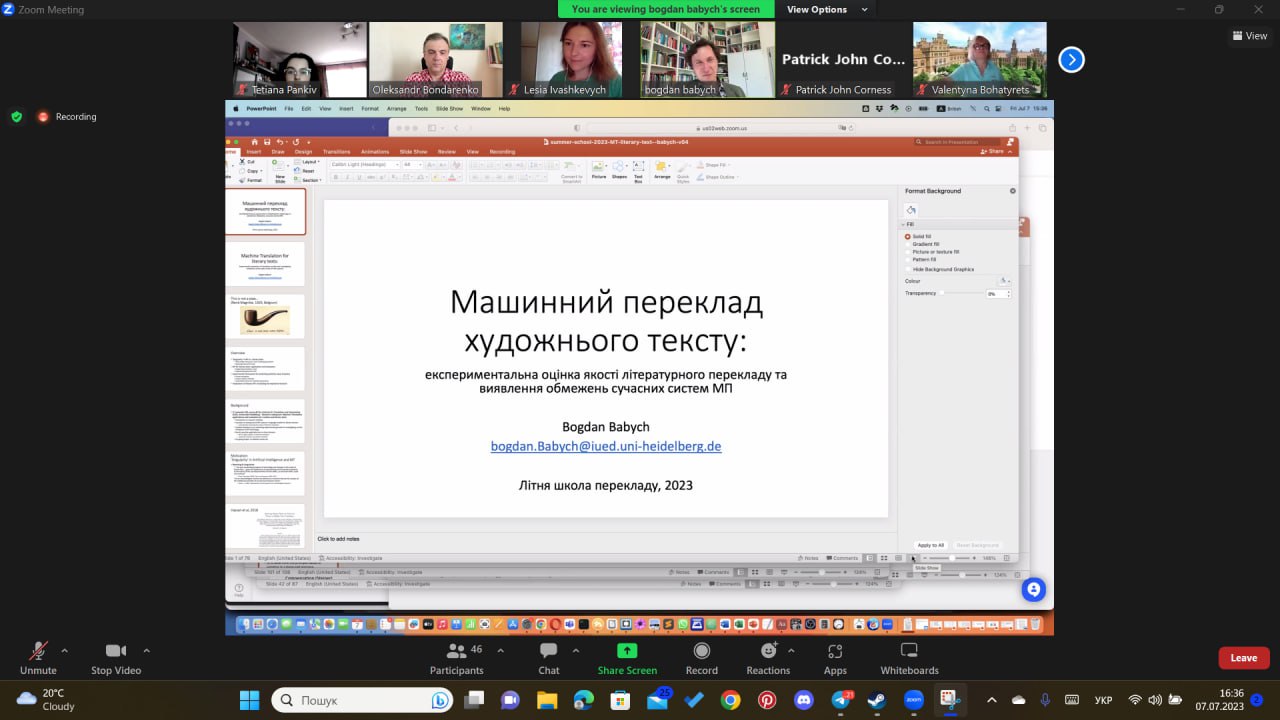The width and height of the screenshot is (1280, 720).
Task: Switch to the Transitions ribbon tab
Action: (335, 151)
